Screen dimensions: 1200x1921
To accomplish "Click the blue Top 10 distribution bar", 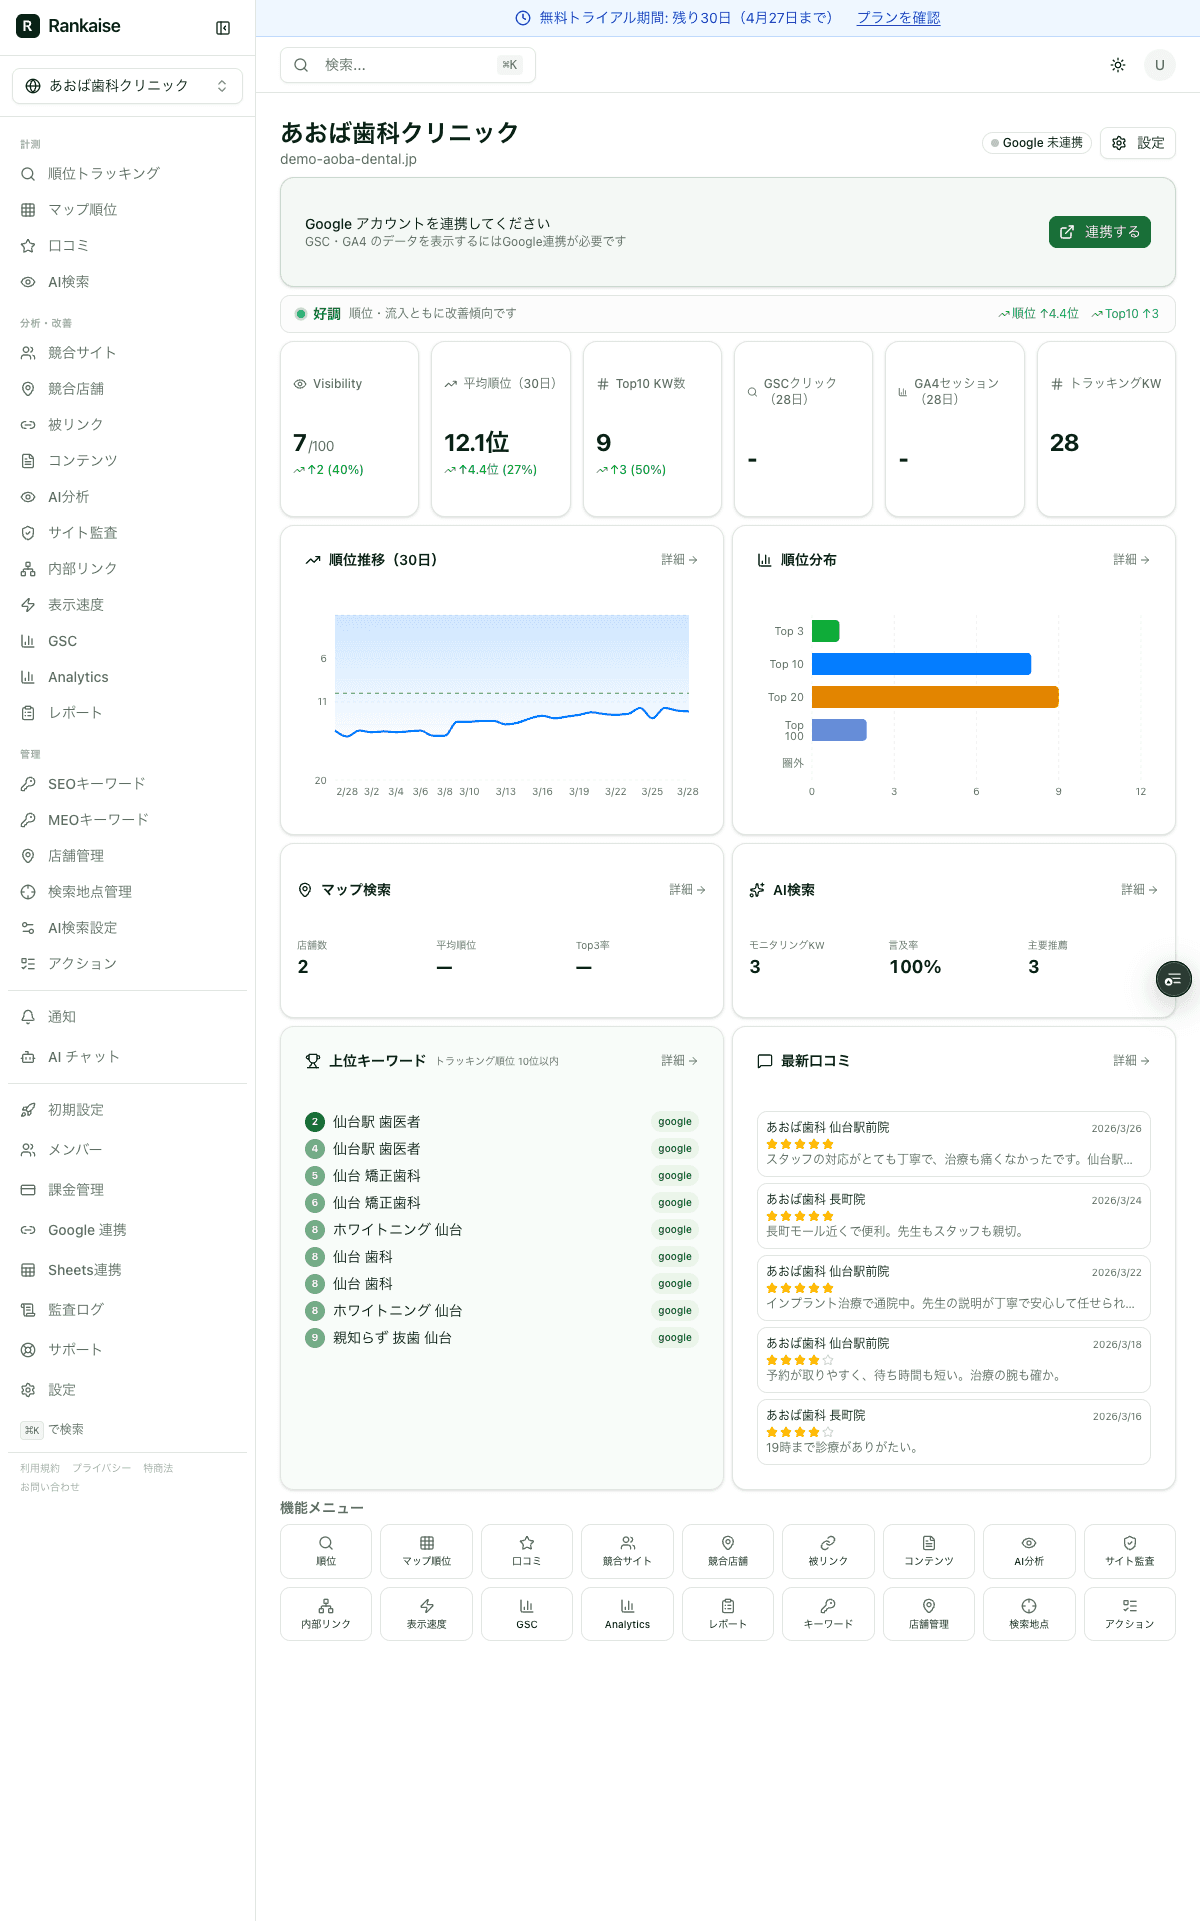I will pyautogui.click(x=921, y=664).
